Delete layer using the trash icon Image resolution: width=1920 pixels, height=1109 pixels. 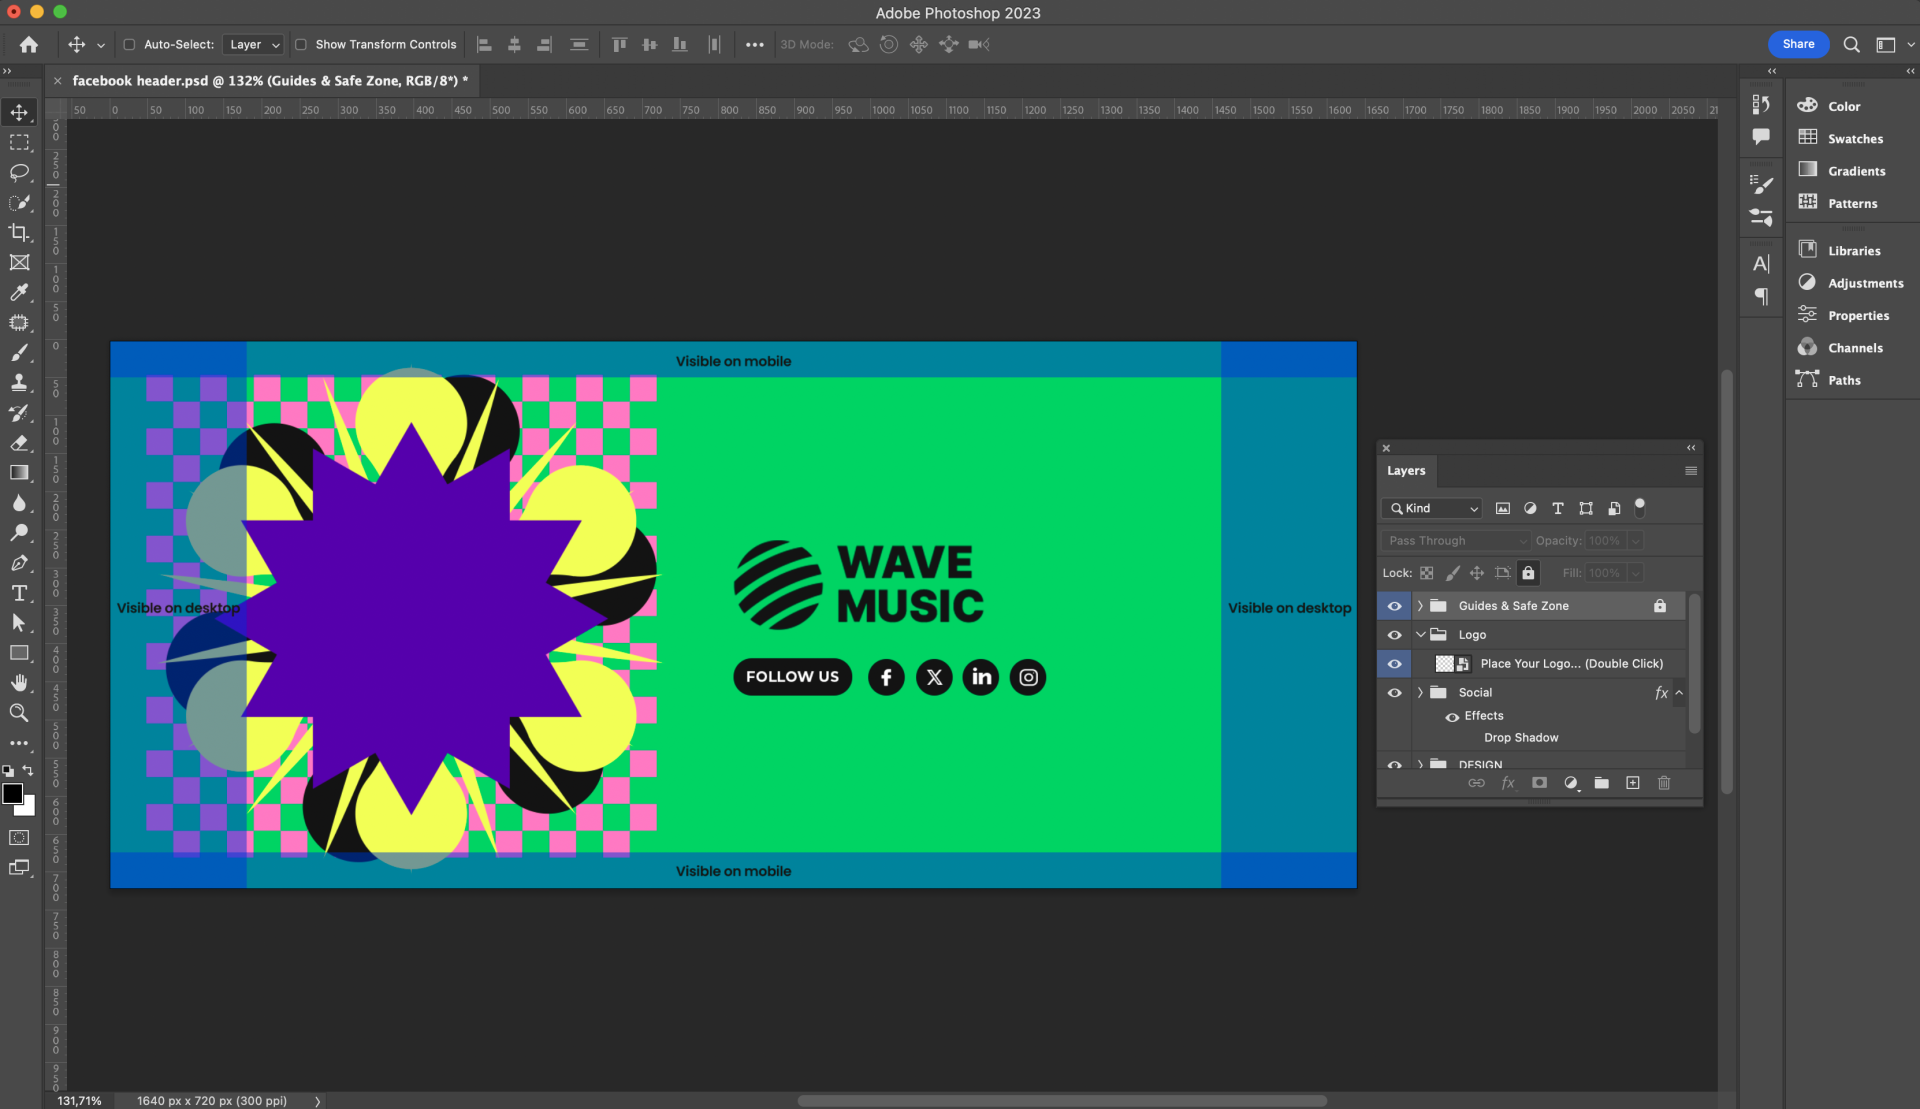1664,783
